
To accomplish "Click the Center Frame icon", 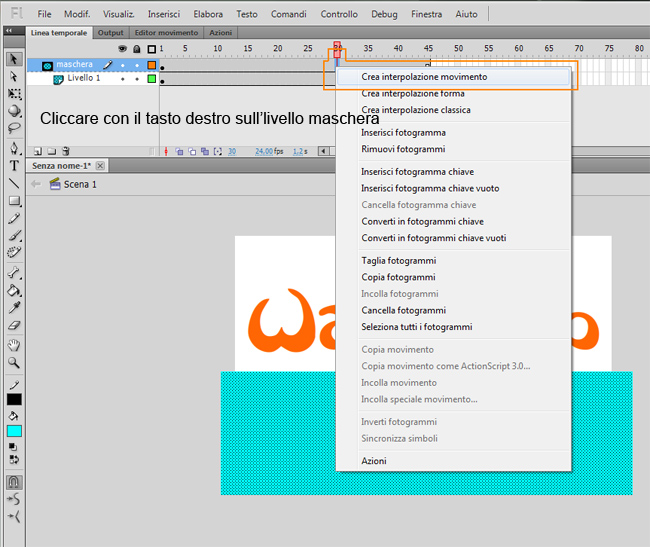I will click(x=166, y=151).
